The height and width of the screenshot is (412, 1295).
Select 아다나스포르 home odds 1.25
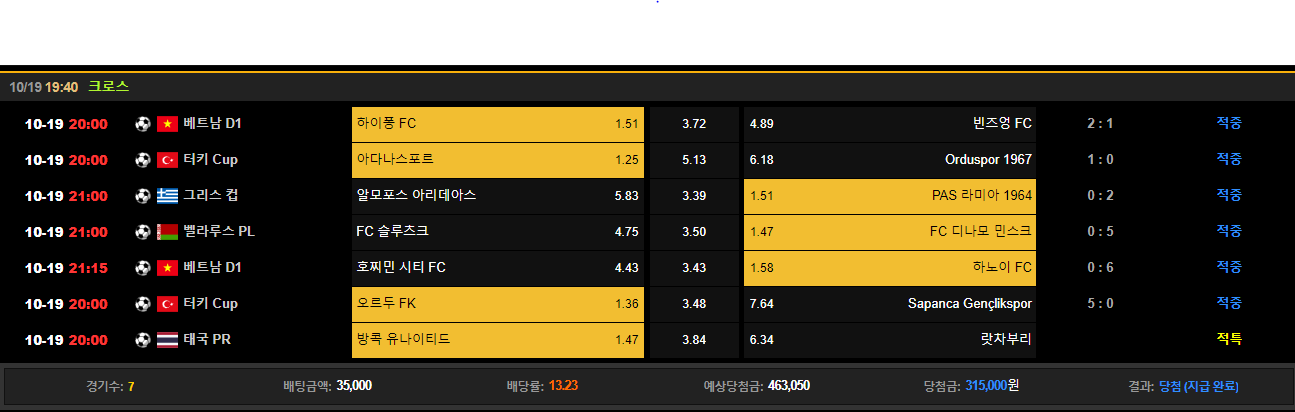click(x=497, y=160)
